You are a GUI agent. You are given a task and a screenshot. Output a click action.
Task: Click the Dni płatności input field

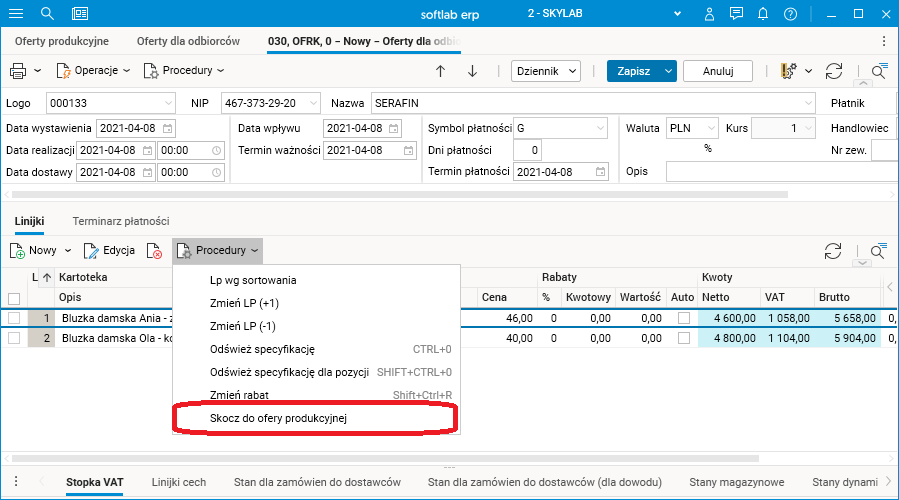pyautogui.click(x=527, y=150)
